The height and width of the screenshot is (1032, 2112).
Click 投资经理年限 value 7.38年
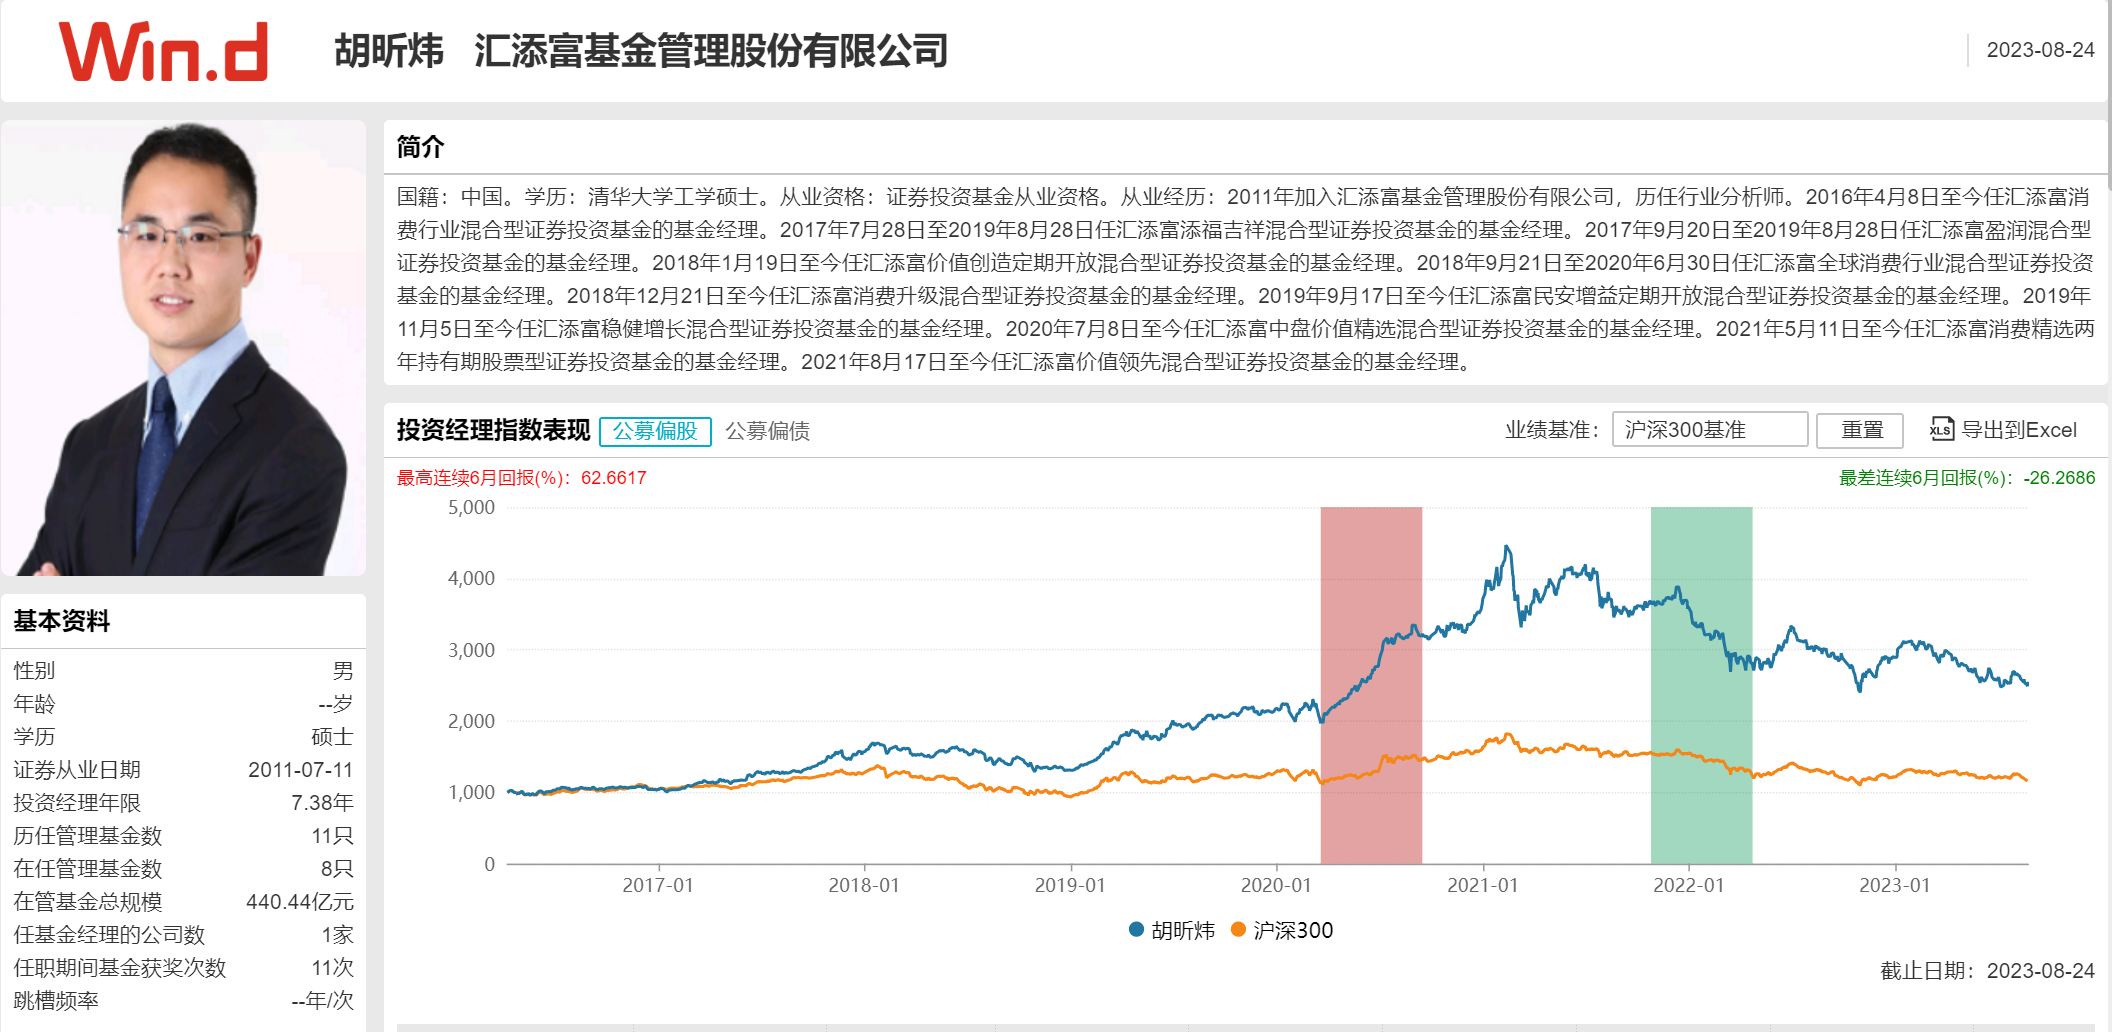322,803
